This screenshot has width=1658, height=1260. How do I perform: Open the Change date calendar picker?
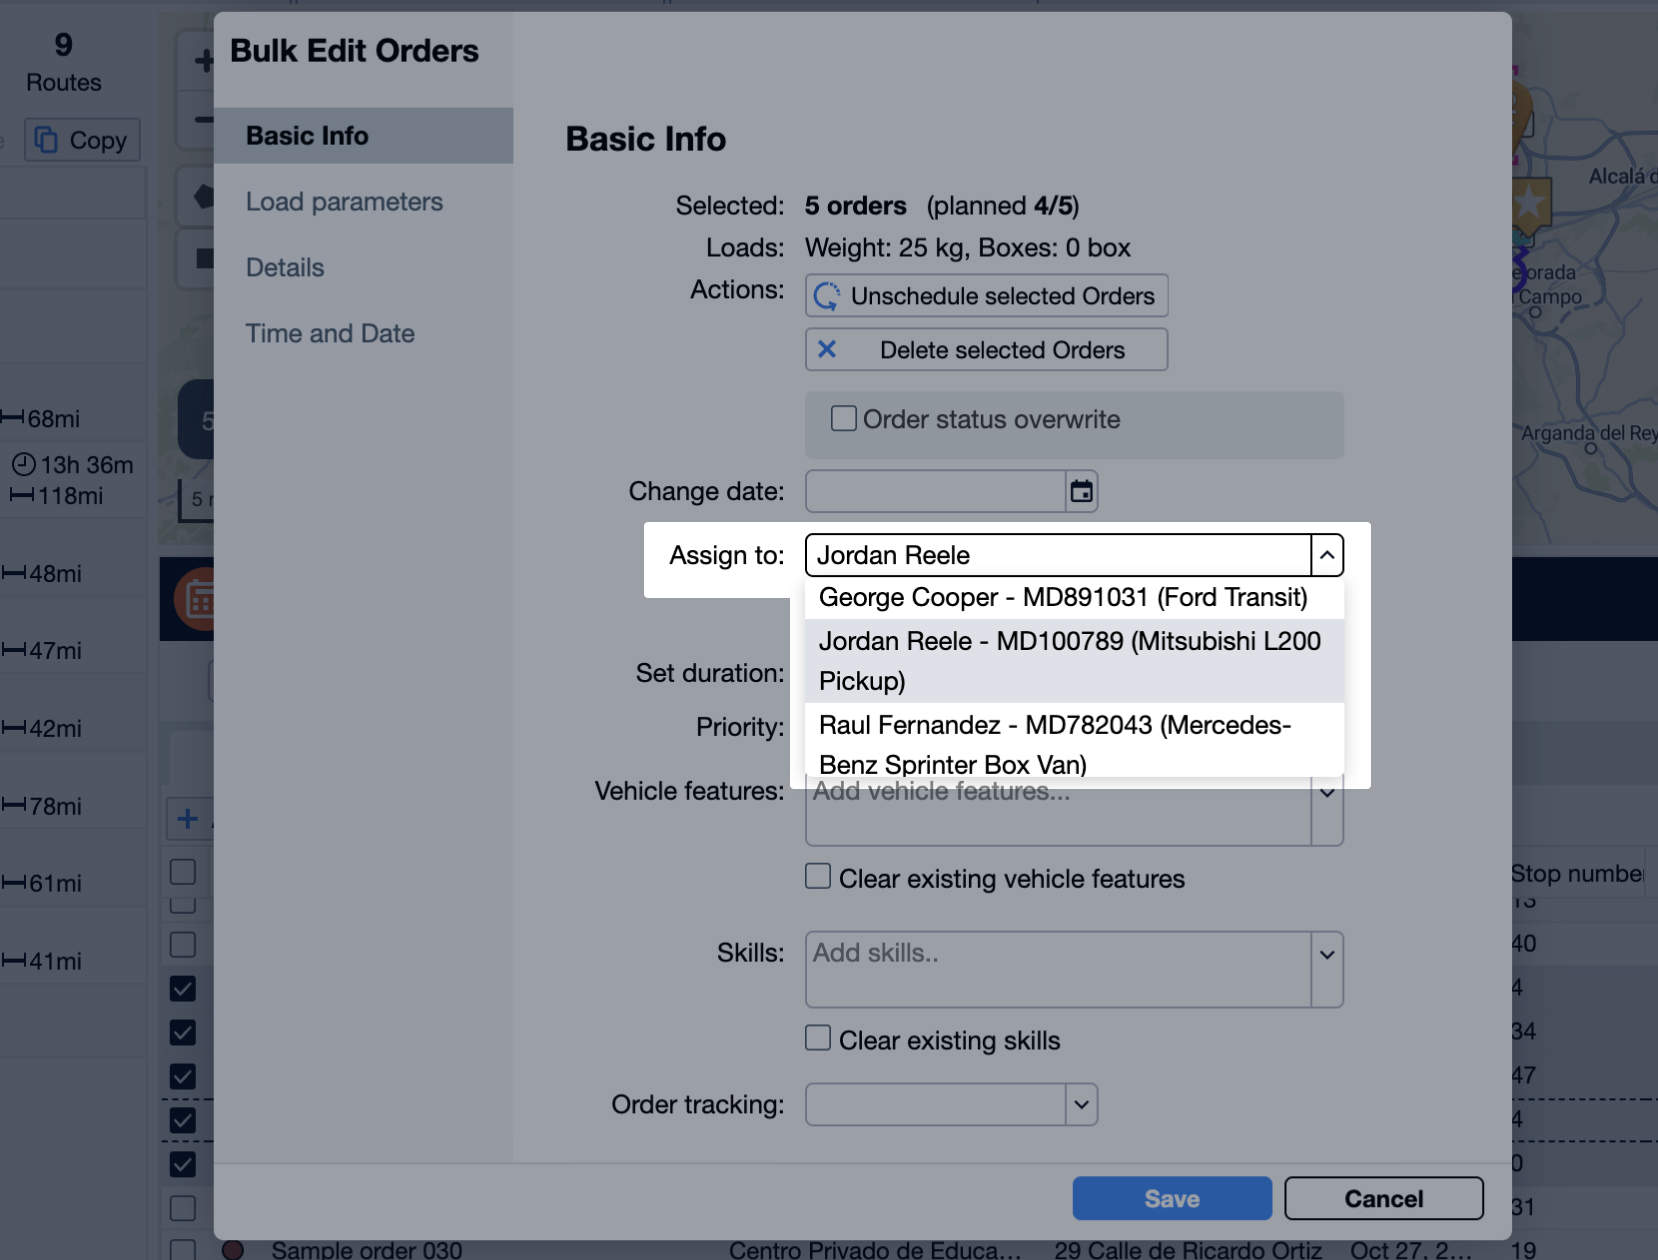coord(1083,491)
